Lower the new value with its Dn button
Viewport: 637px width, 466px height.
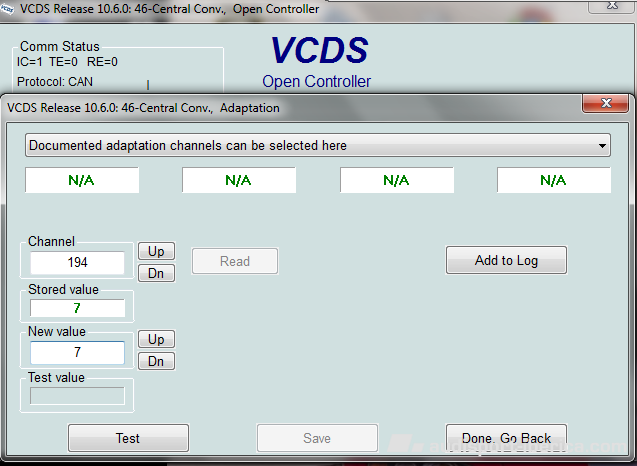tap(156, 361)
